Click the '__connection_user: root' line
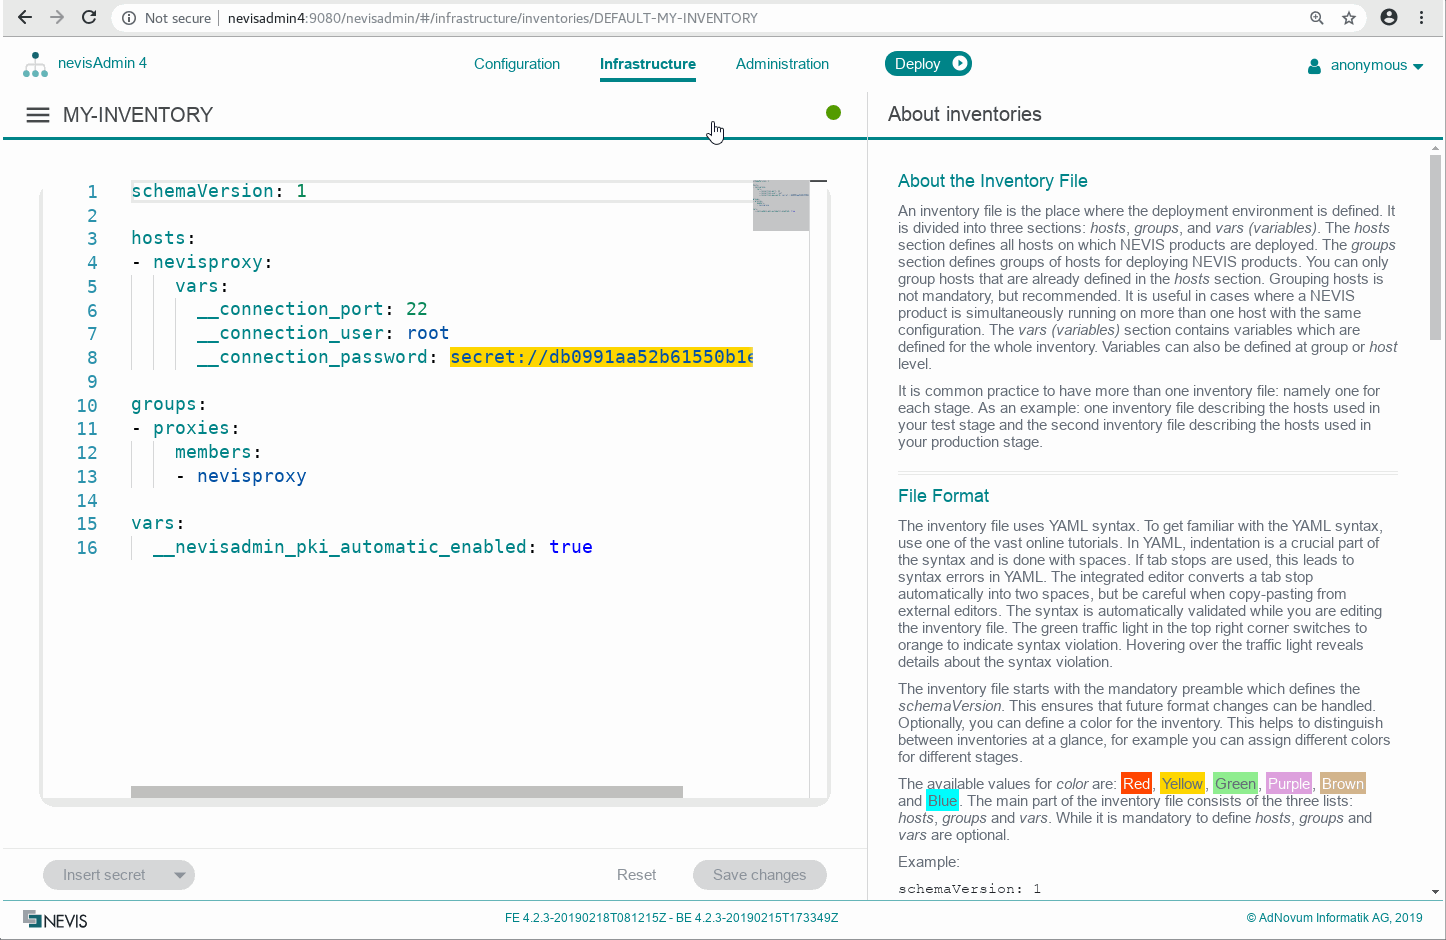This screenshot has width=1446, height=940. click(323, 333)
